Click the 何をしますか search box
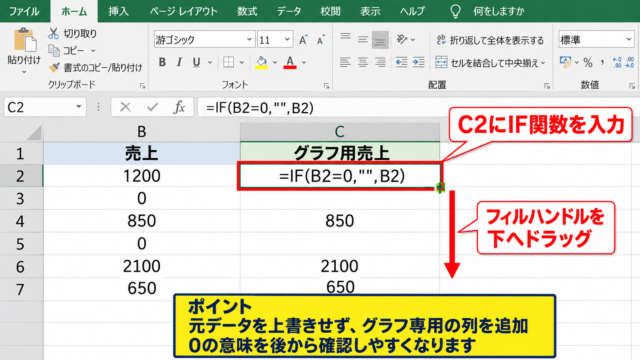This screenshot has height=360, width=640. point(498,11)
